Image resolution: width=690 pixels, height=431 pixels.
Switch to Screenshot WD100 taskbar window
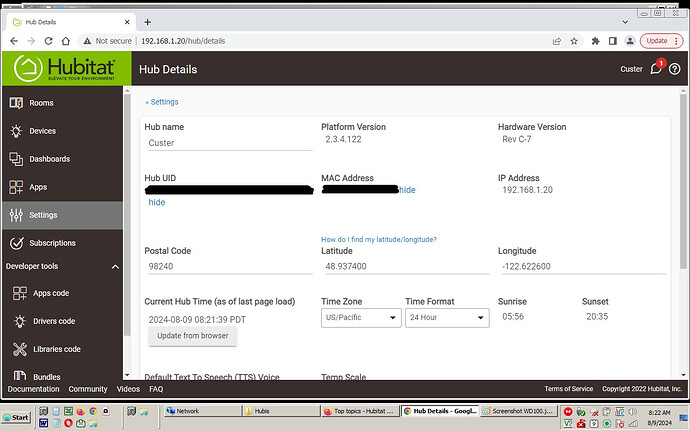[519, 411]
